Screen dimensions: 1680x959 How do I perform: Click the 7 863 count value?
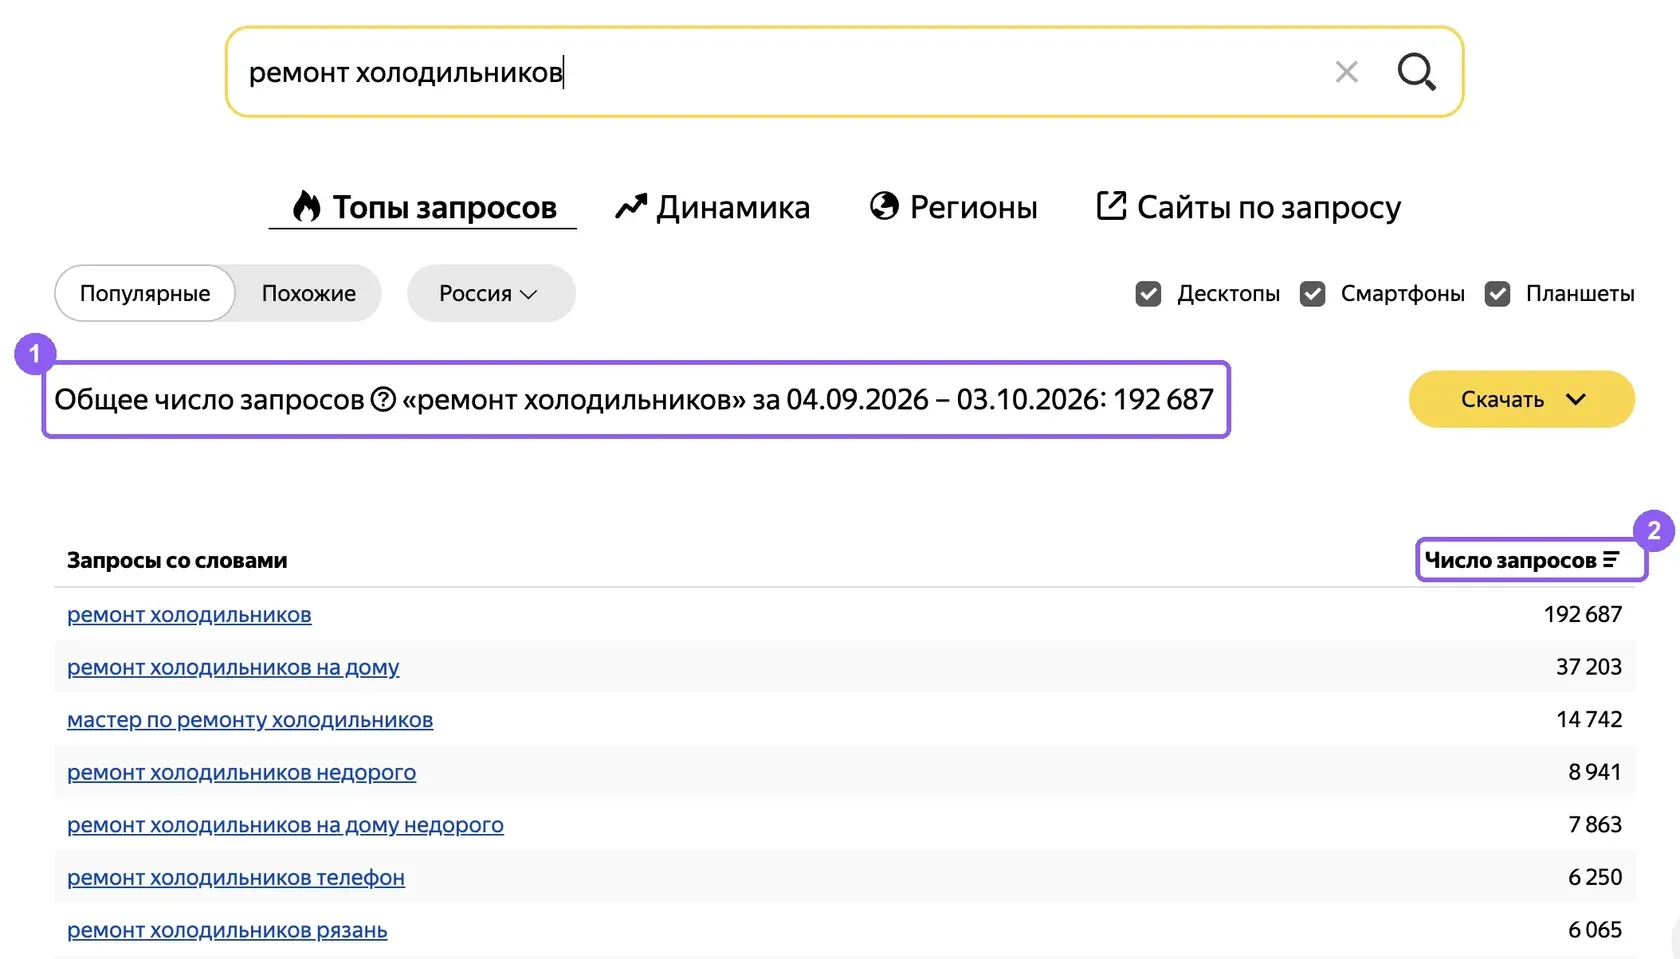(x=1595, y=825)
